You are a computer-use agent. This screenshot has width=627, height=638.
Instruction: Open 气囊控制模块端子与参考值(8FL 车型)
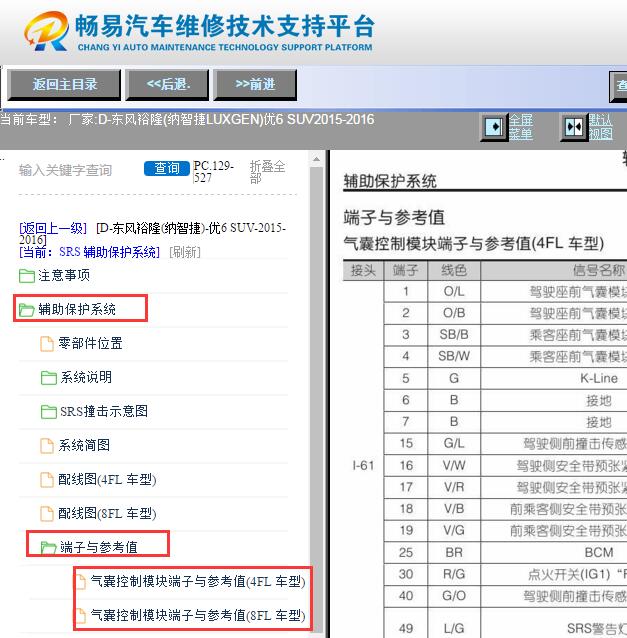tap(198, 615)
